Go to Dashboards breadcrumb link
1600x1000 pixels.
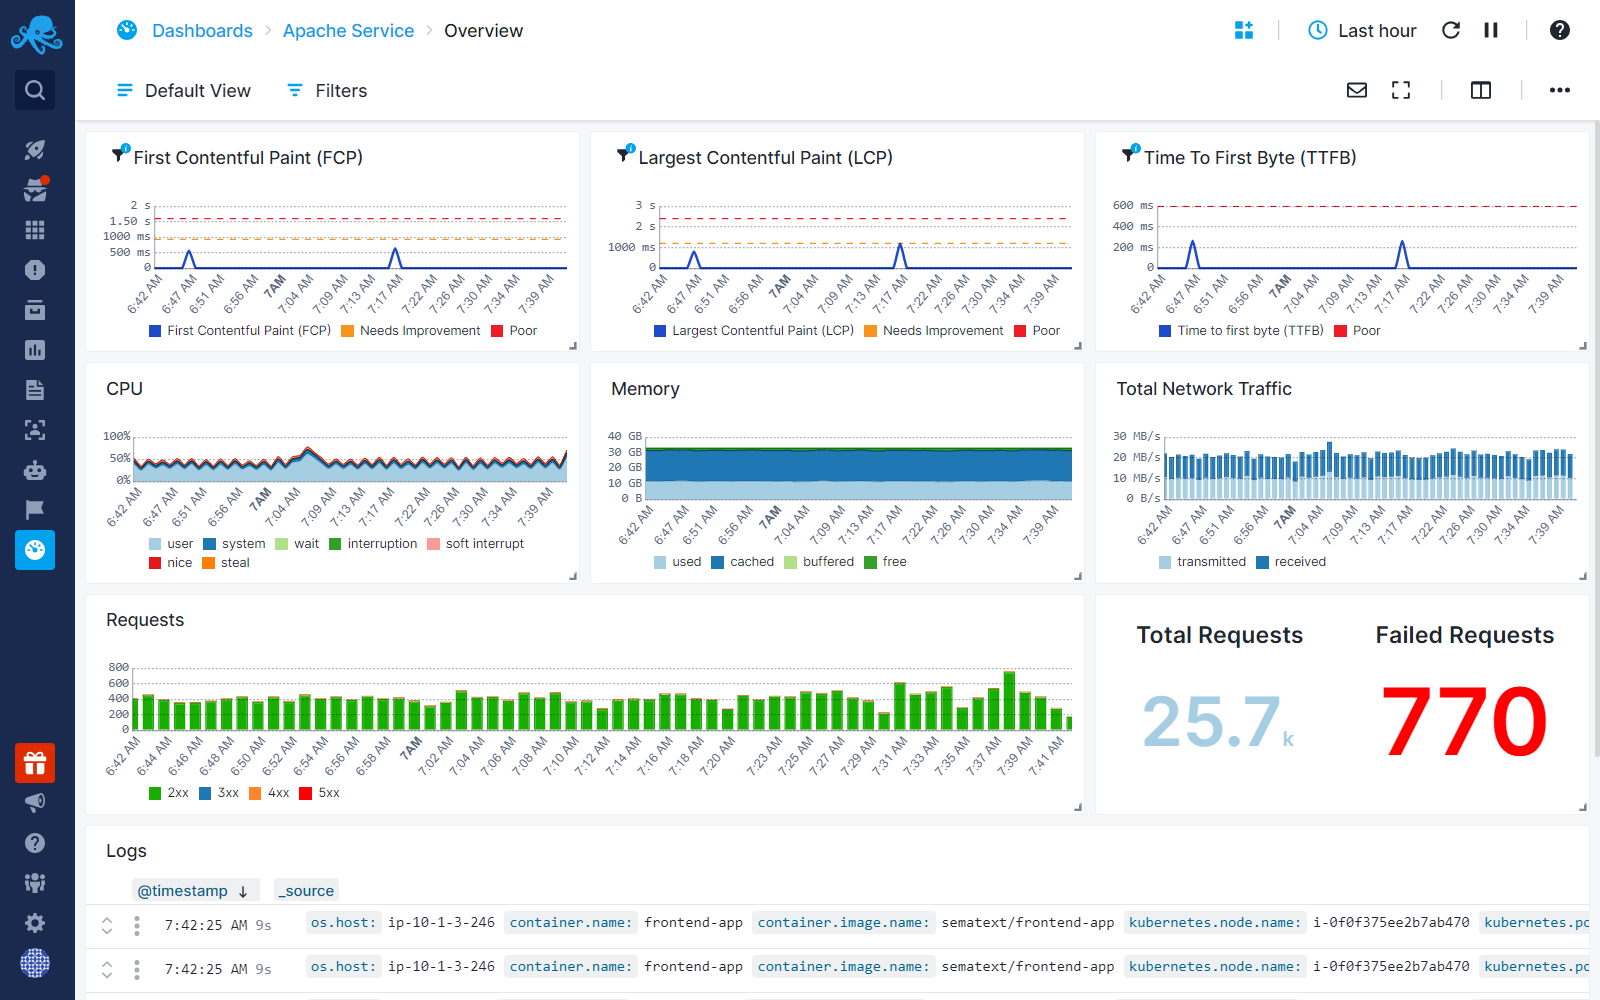tap(202, 31)
